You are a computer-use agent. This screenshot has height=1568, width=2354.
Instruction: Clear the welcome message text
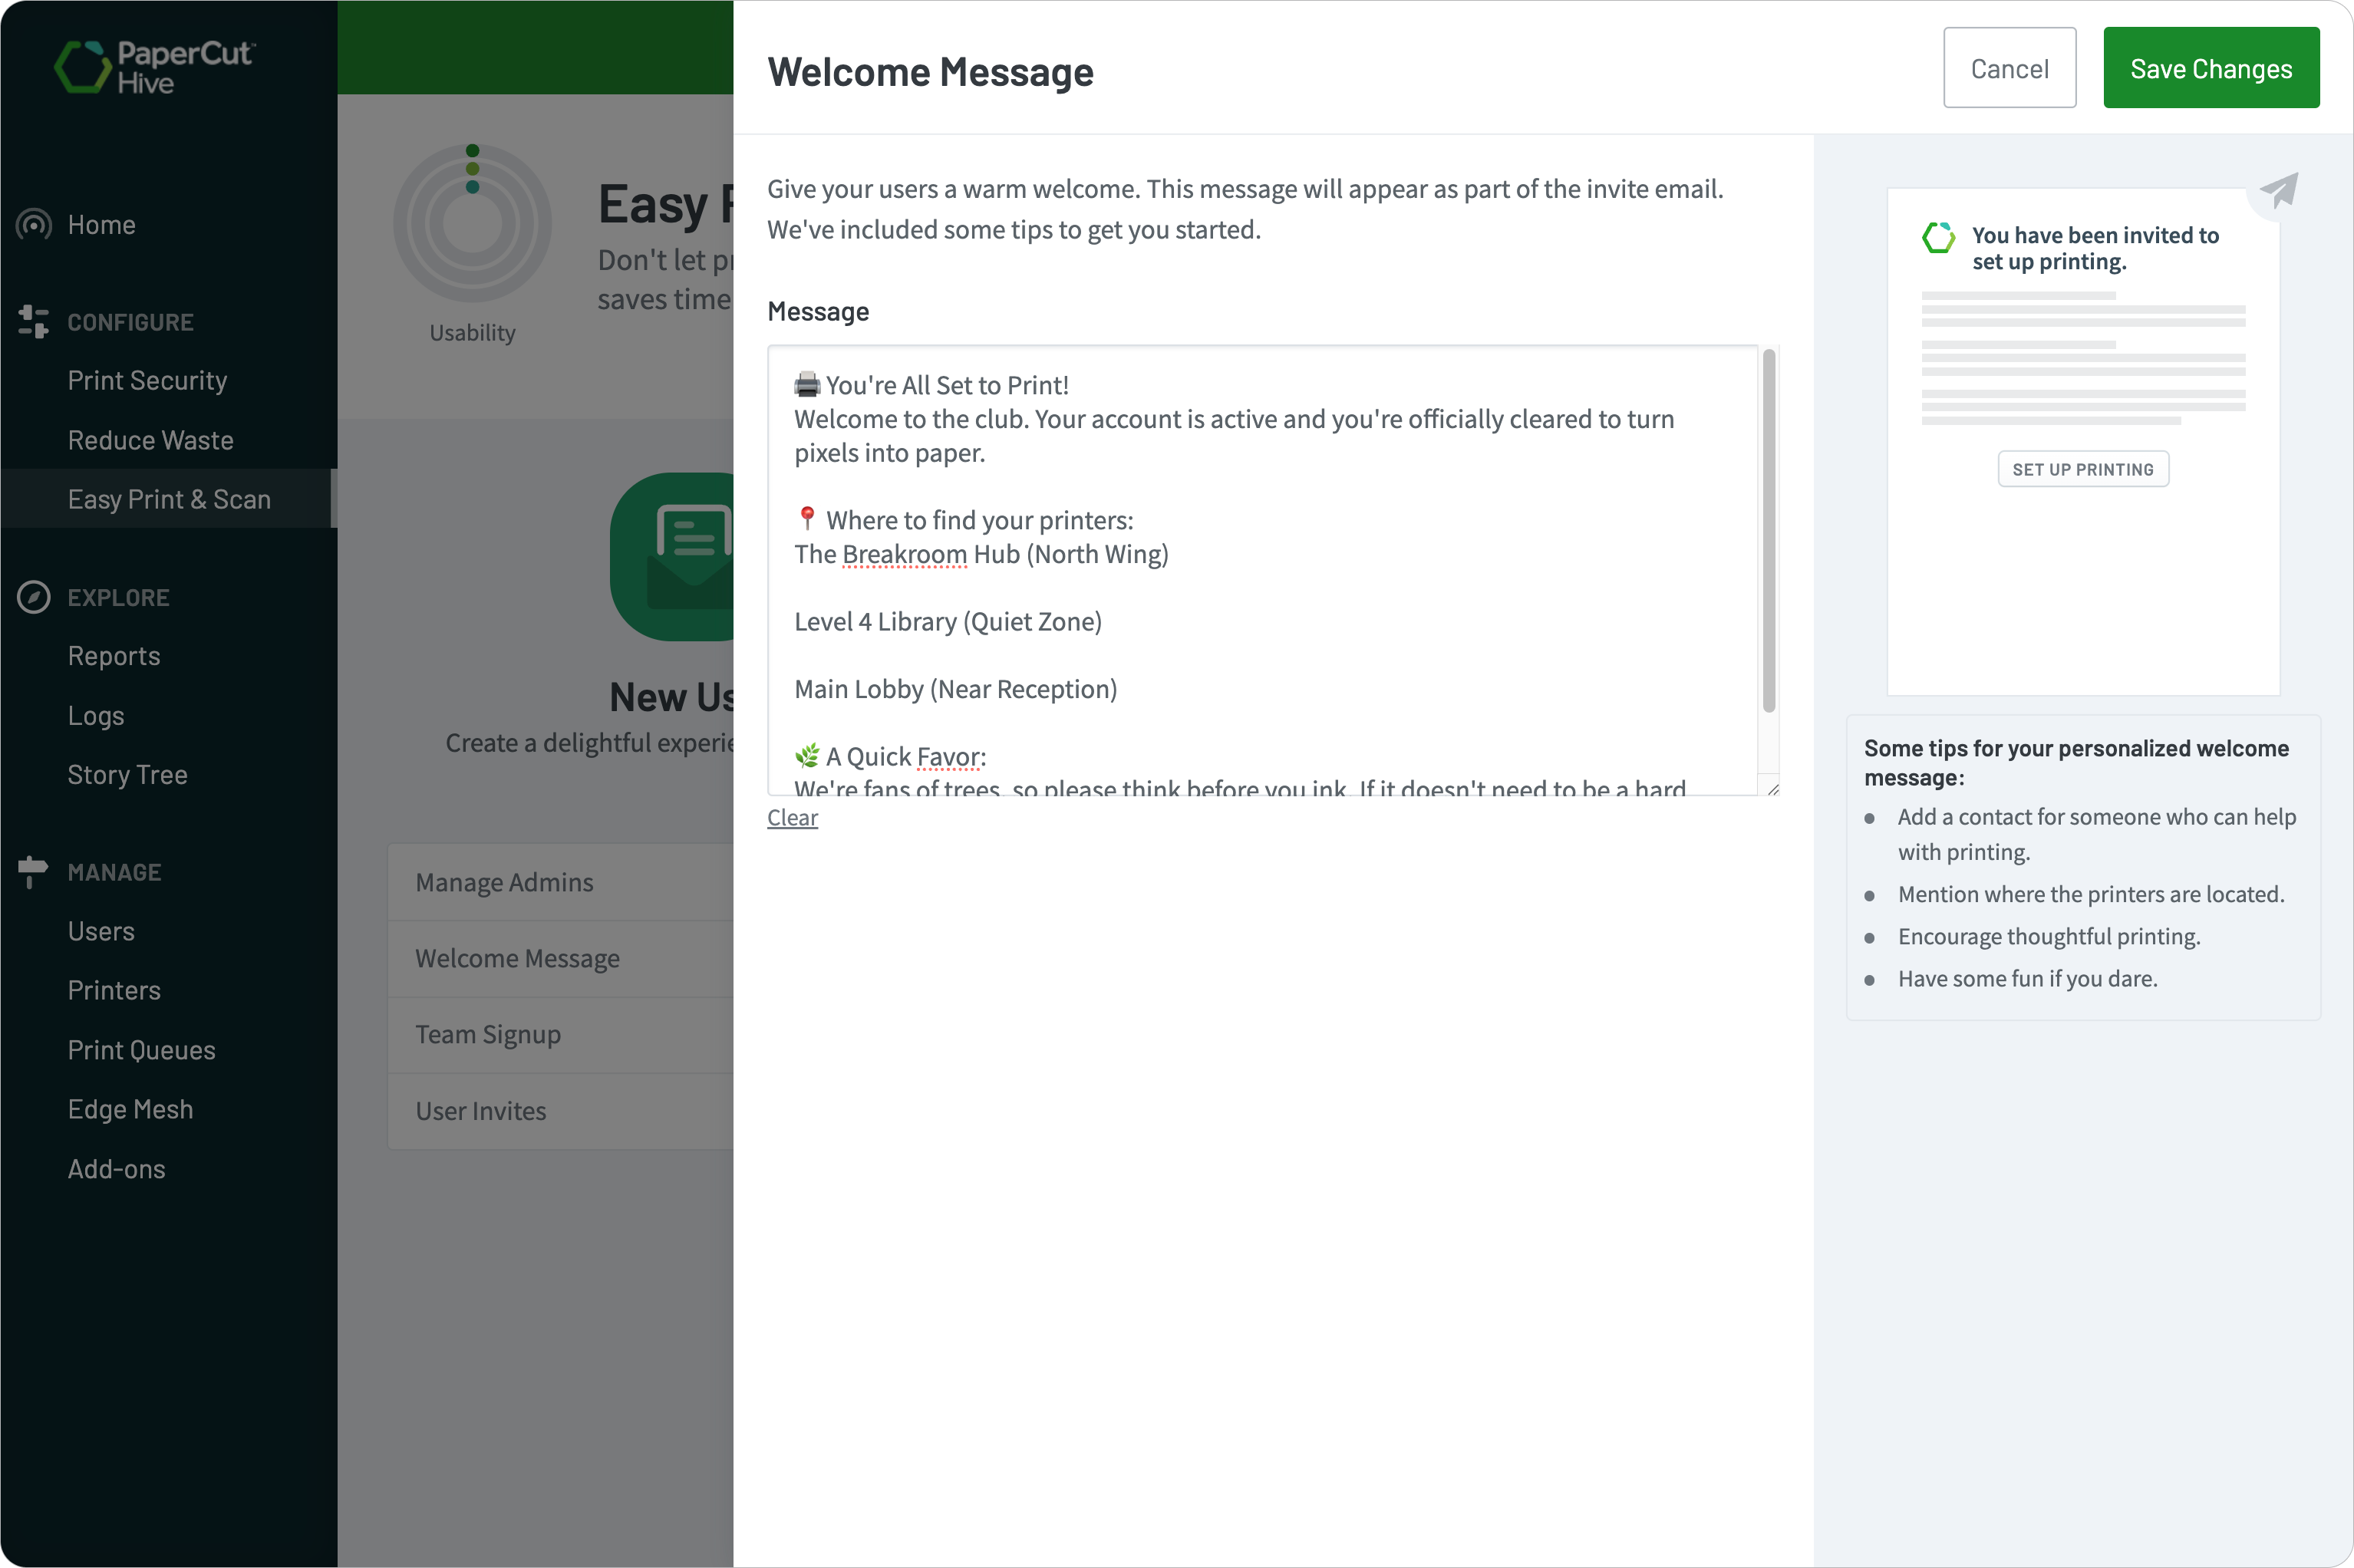791,817
